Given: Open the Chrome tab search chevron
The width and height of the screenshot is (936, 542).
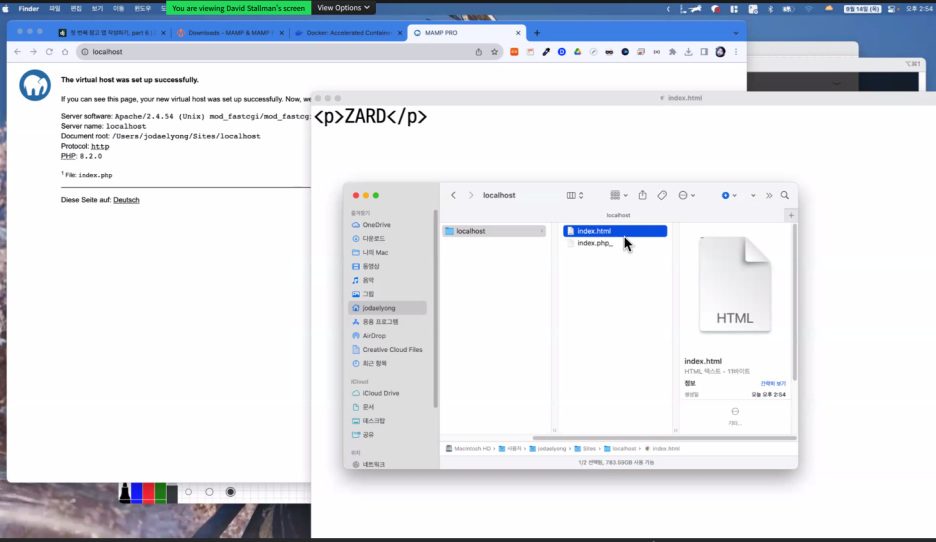Looking at the screenshot, I should point(735,33).
